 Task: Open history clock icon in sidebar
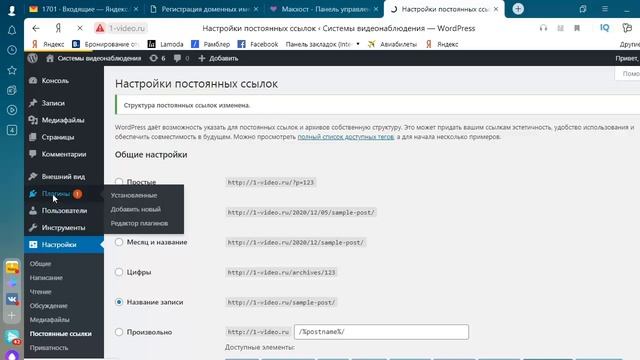12,50
